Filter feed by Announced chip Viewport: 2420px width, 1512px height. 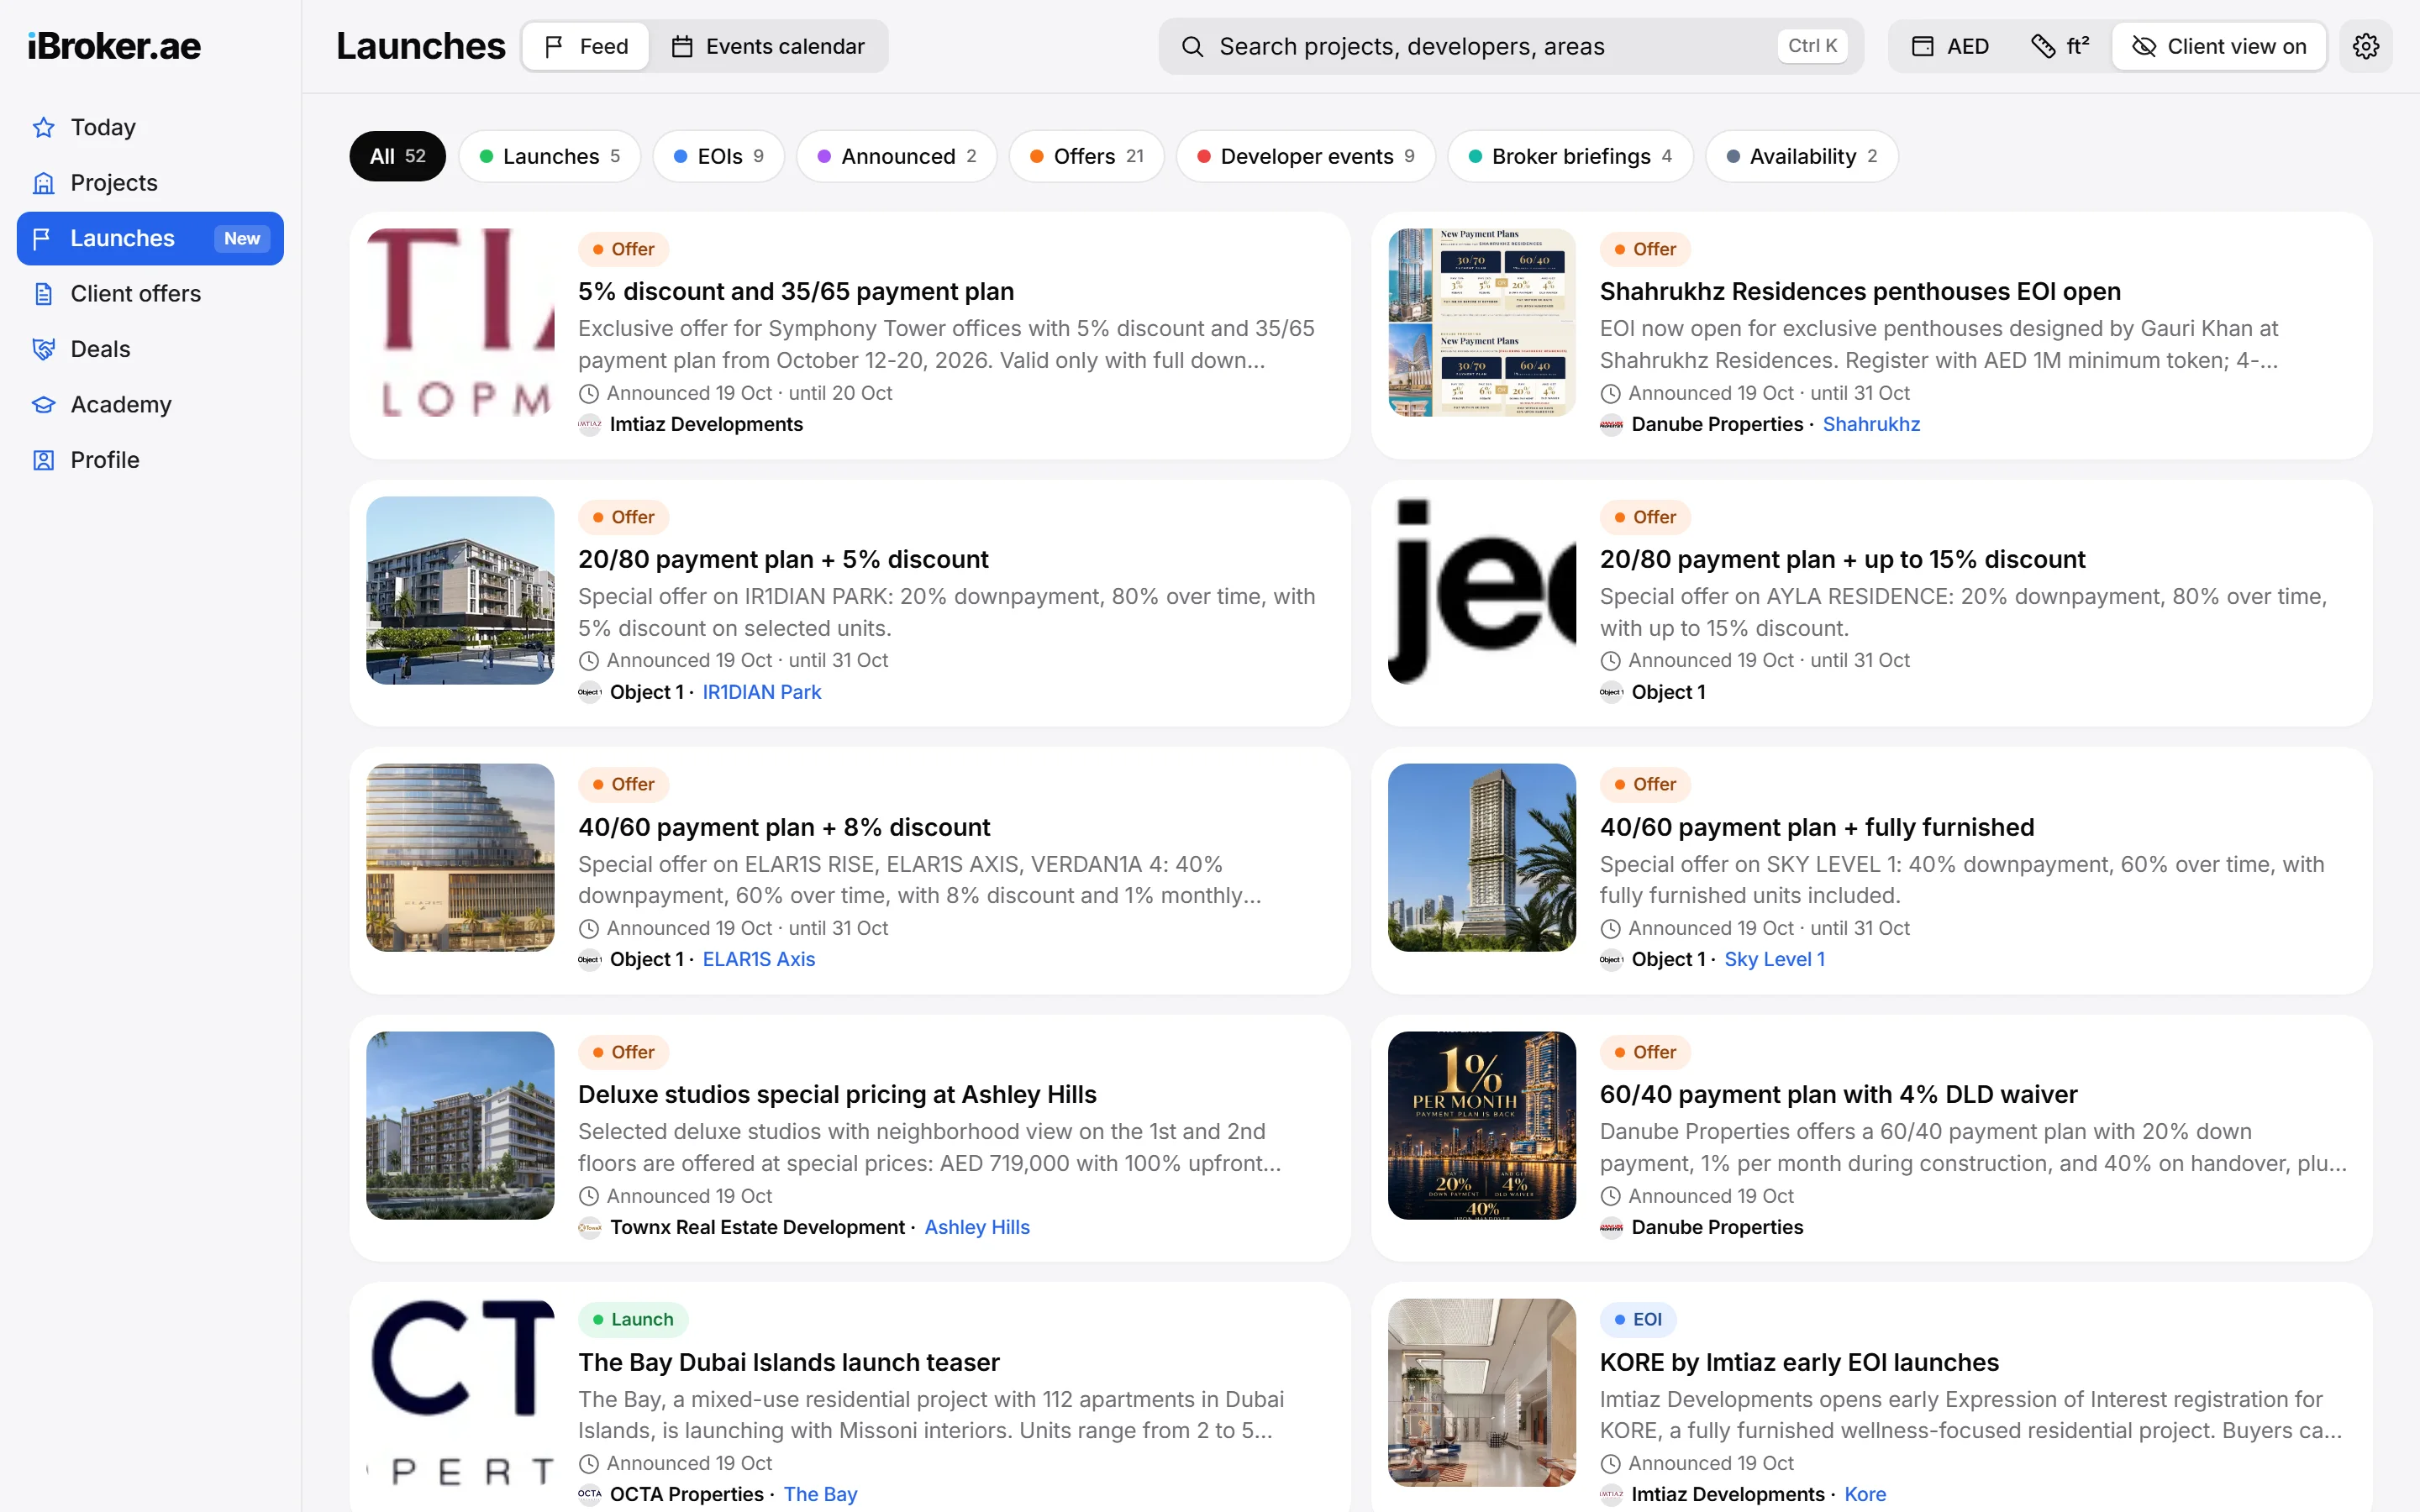[897, 156]
